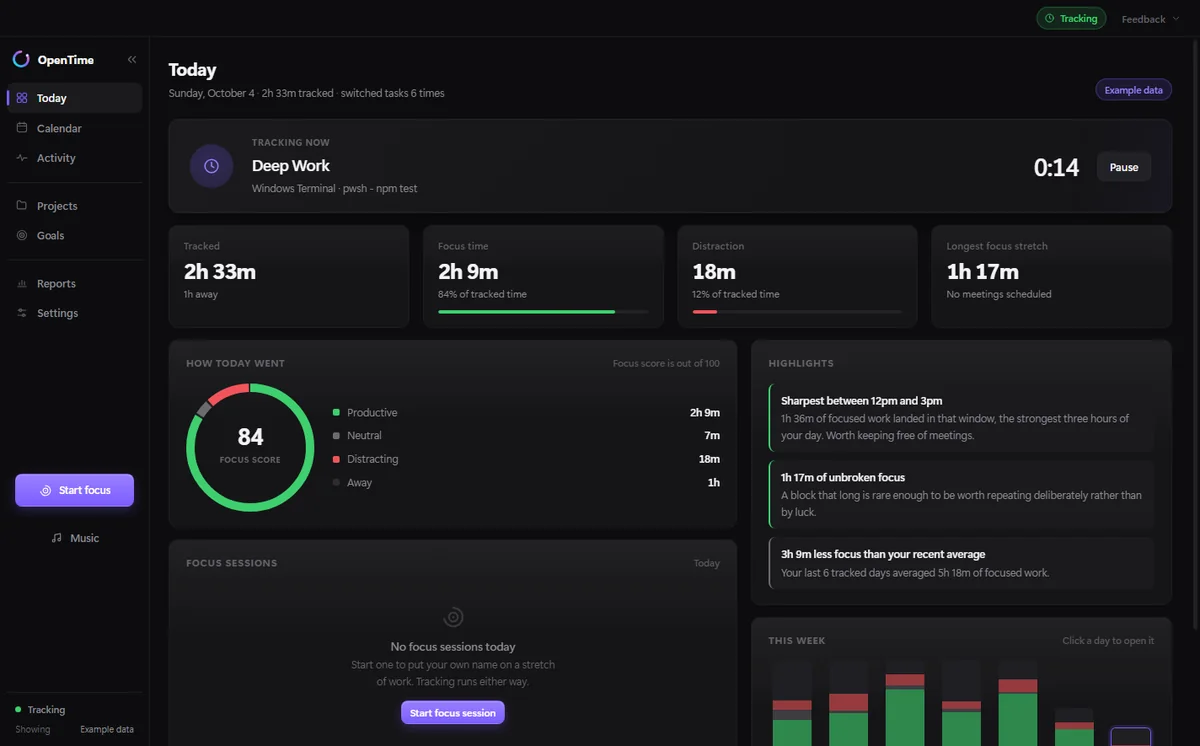The height and width of the screenshot is (746, 1200).
Task: Open the Goals section
Action: (75, 236)
